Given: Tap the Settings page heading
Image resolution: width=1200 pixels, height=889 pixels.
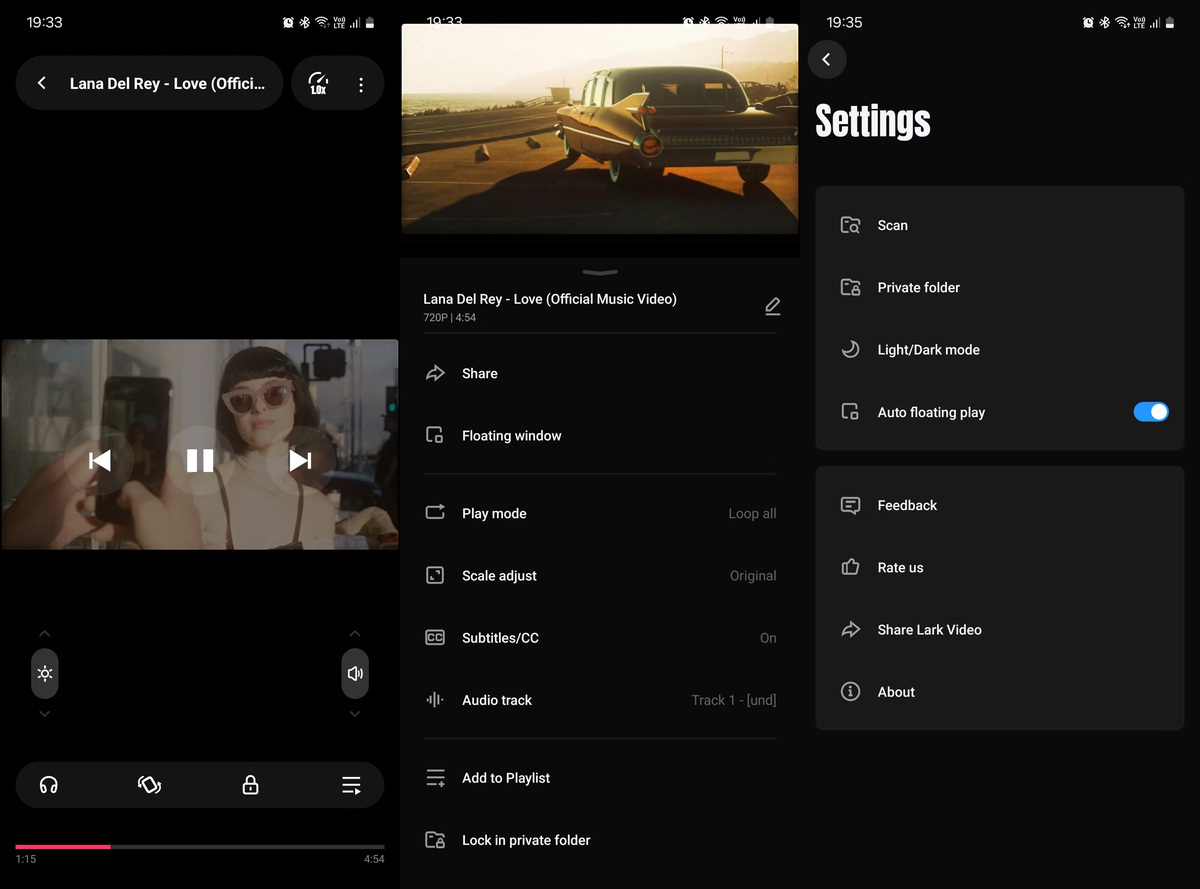Looking at the screenshot, I should pyautogui.click(x=873, y=121).
